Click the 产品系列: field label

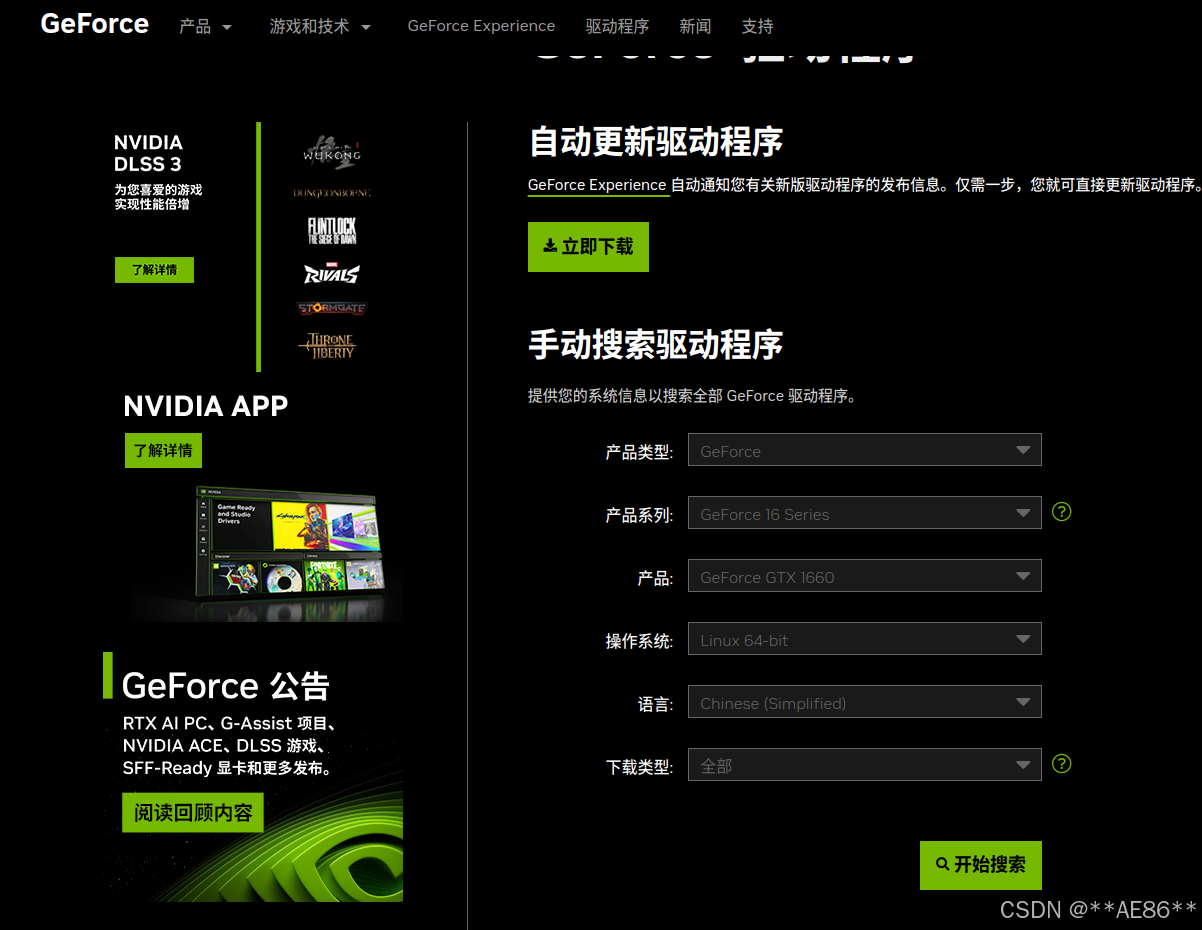640,515
